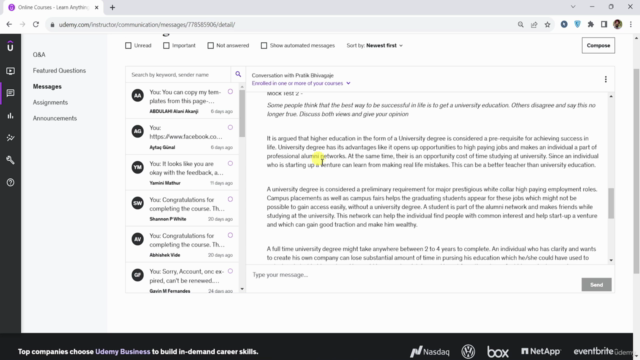
Task: Check the Important filter checkbox
Action: 166,45
